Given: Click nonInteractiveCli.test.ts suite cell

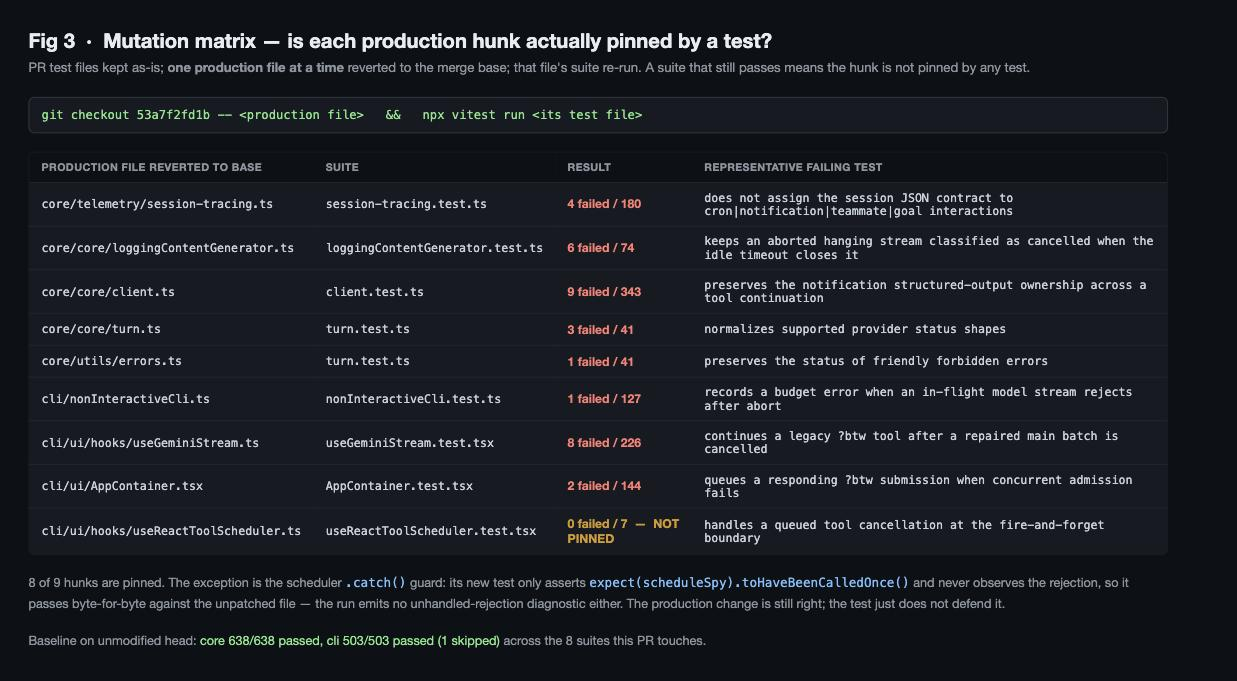Looking at the screenshot, I should point(413,399).
